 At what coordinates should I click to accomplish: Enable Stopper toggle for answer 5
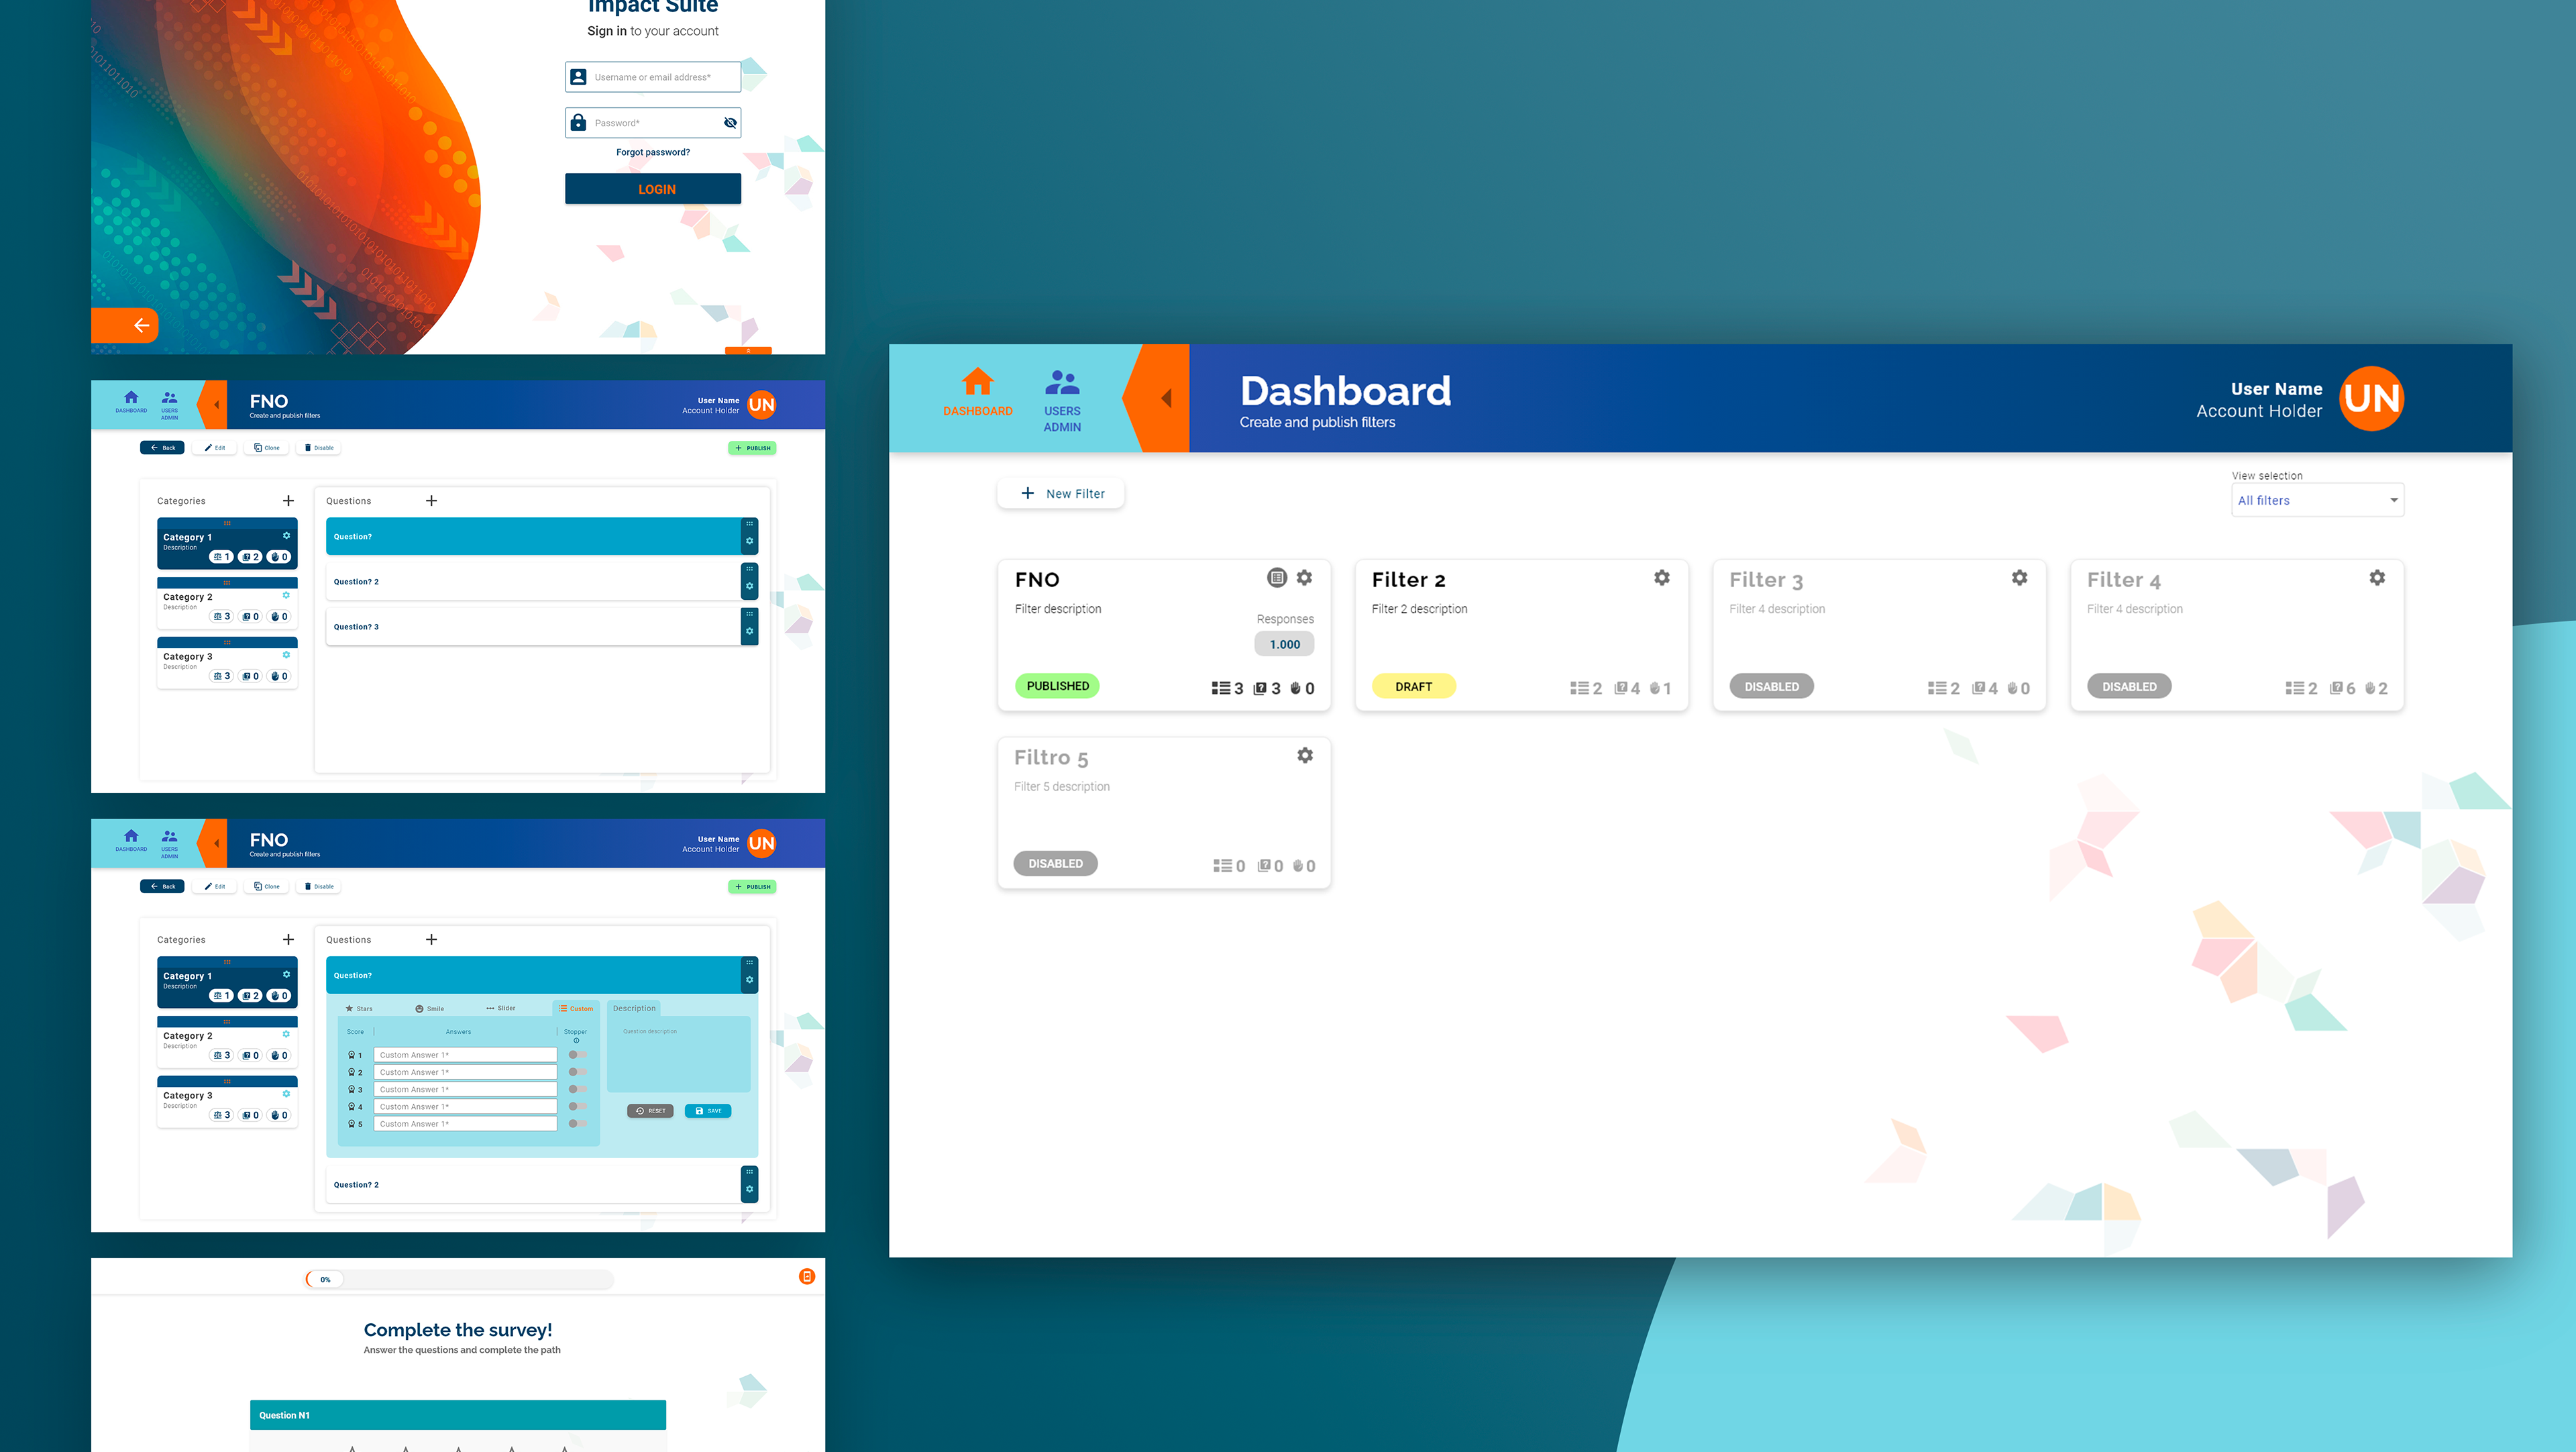click(577, 1124)
